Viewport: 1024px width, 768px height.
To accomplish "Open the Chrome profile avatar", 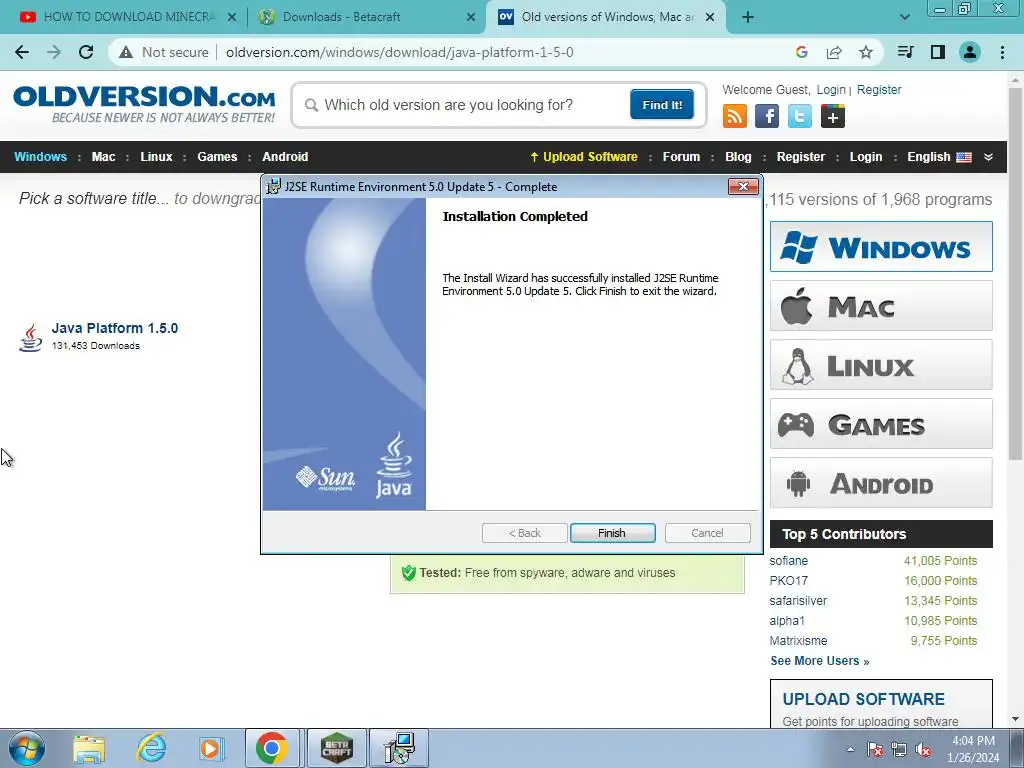I will (x=970, y=52).
